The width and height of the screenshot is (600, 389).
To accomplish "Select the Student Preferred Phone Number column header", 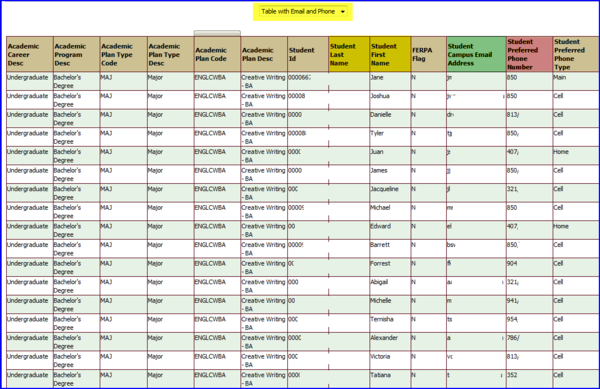I will 530,54.
